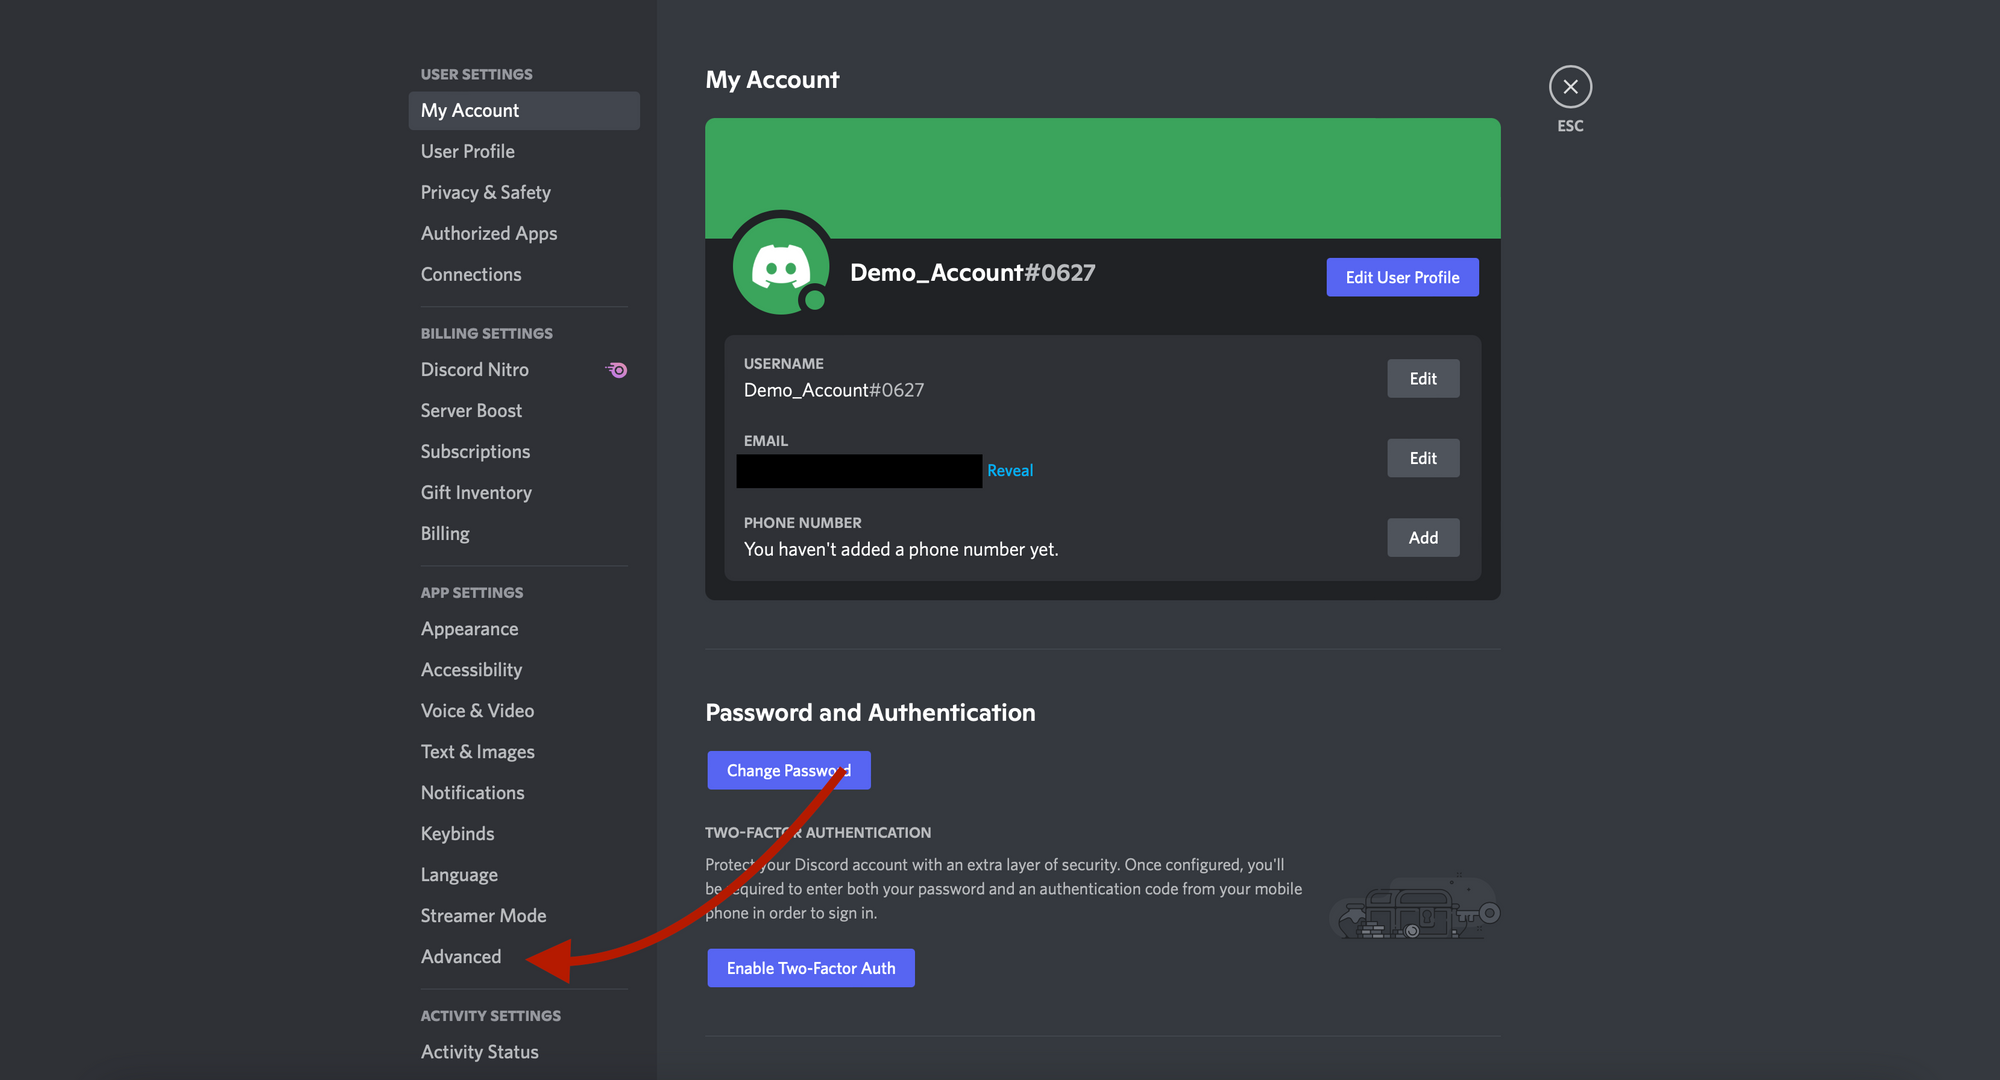Click email address Edit button
This screenshot has width=2000, height=1080.
(1422, 458)
